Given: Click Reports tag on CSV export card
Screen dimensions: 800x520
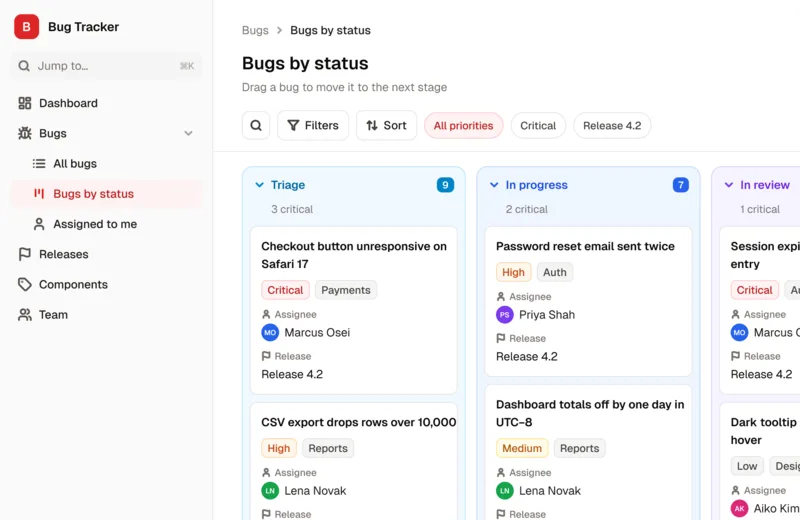Looking at the screenshot, I should [328, 448].
